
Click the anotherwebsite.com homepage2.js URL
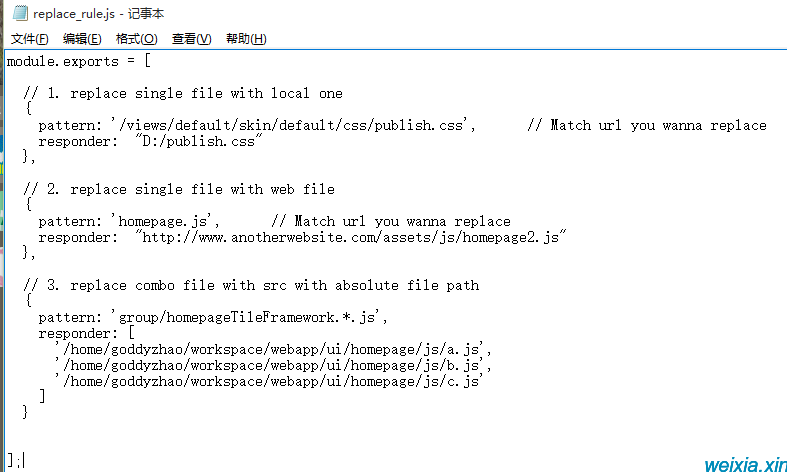click(x=351, y=238)
